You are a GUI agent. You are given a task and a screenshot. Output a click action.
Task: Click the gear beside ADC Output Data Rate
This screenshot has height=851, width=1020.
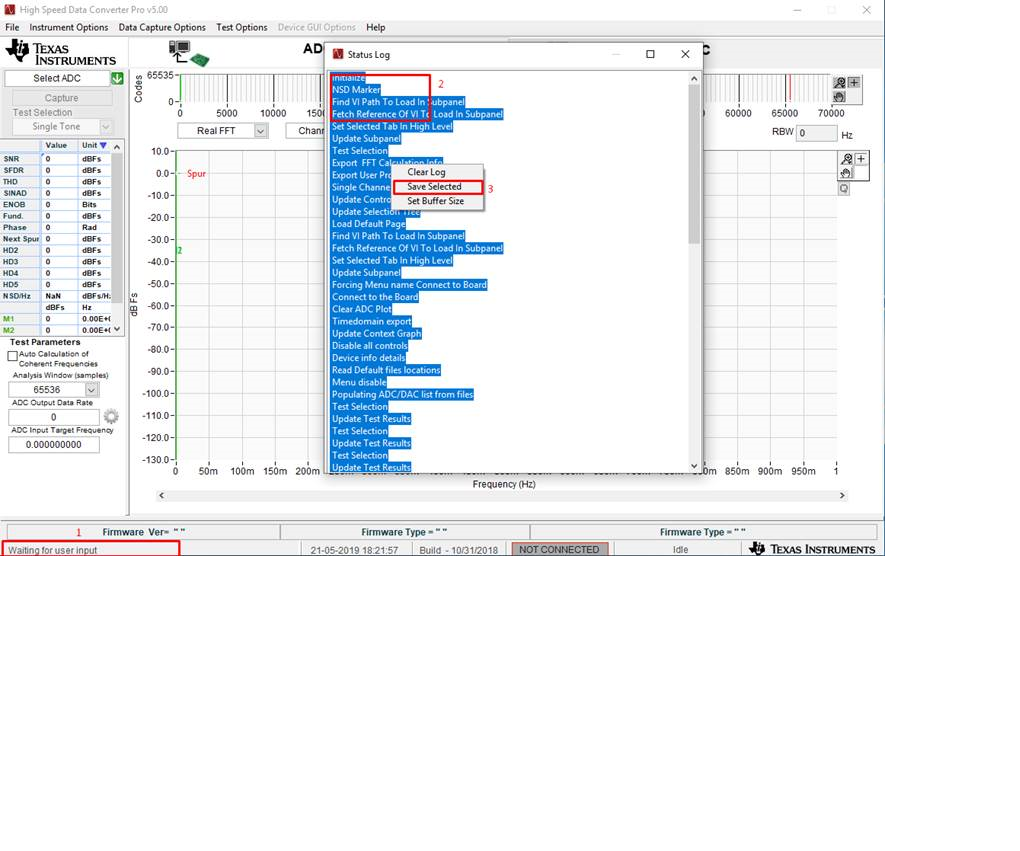(111, 416)
